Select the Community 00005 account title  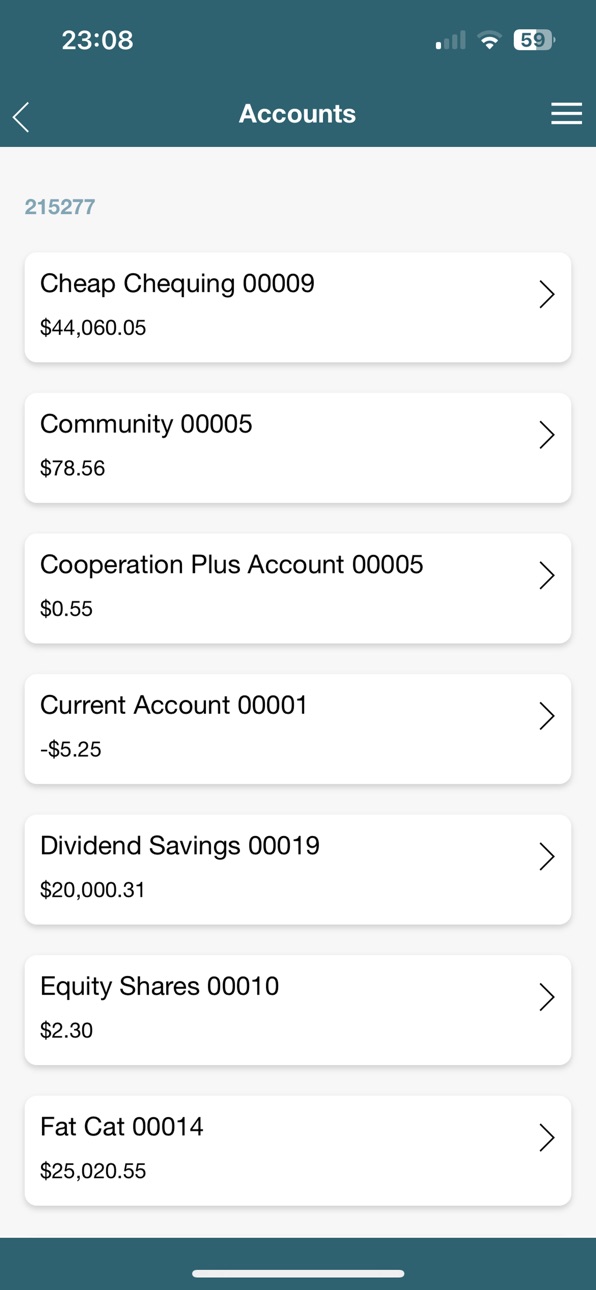(146, 425)
